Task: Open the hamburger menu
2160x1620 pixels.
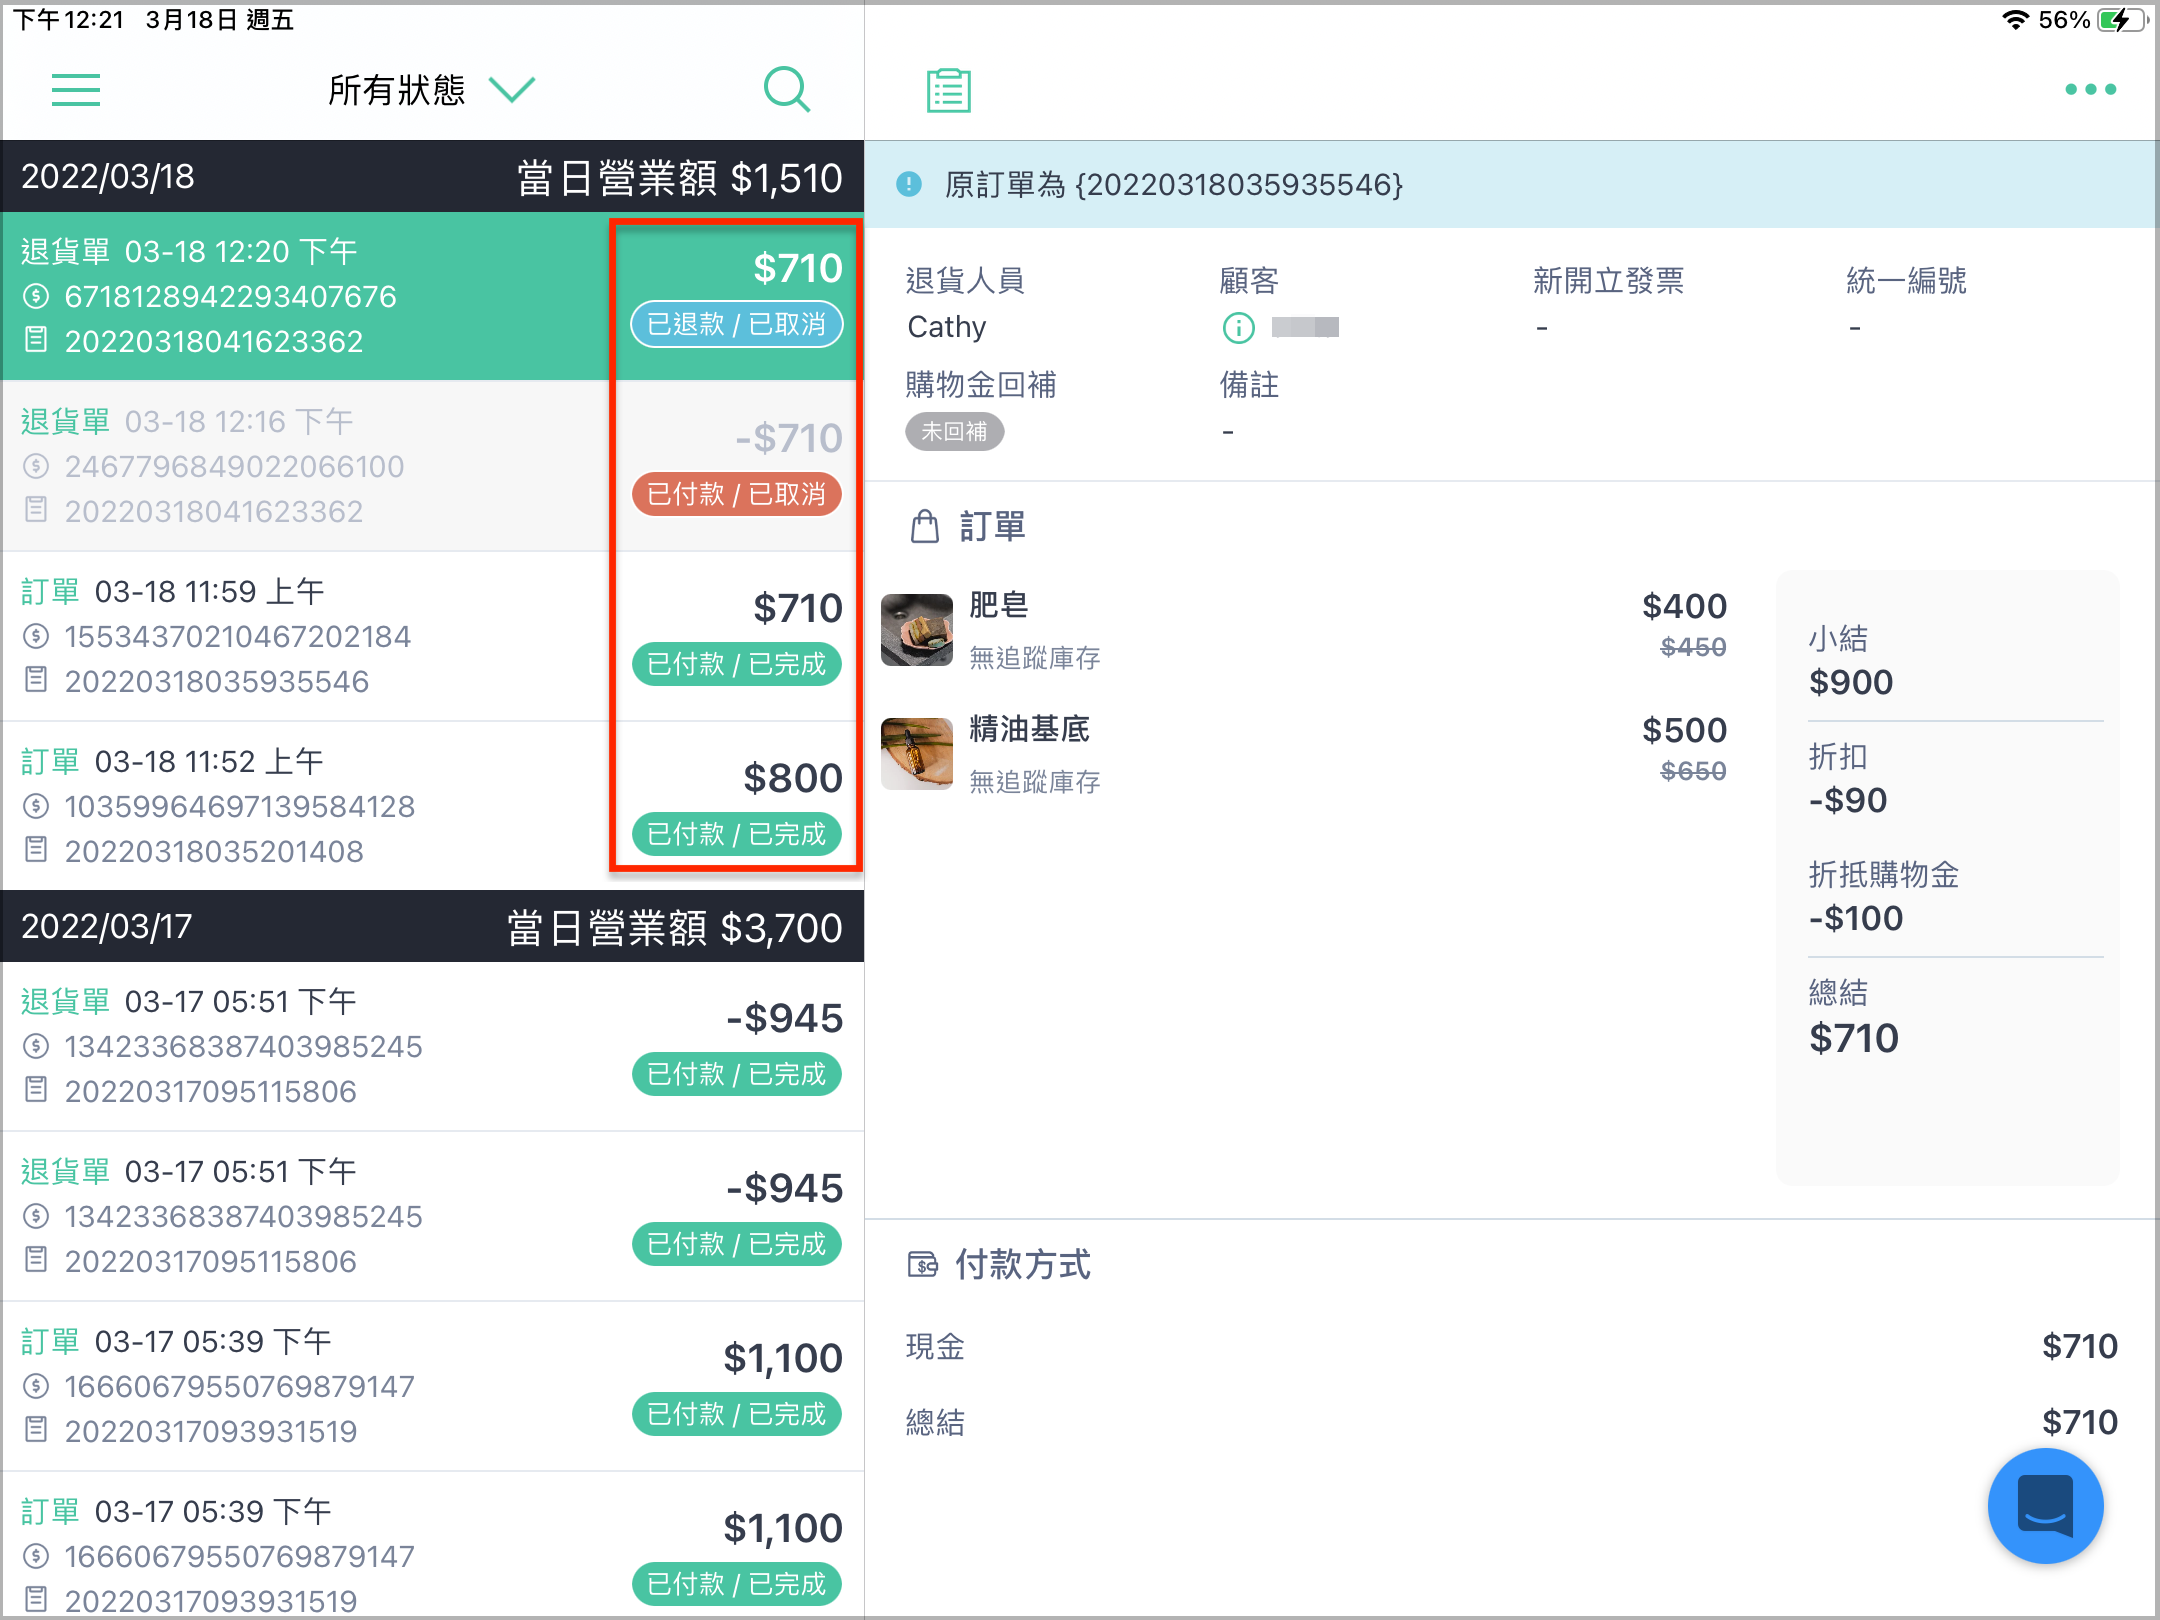Action: click(76, 90)
